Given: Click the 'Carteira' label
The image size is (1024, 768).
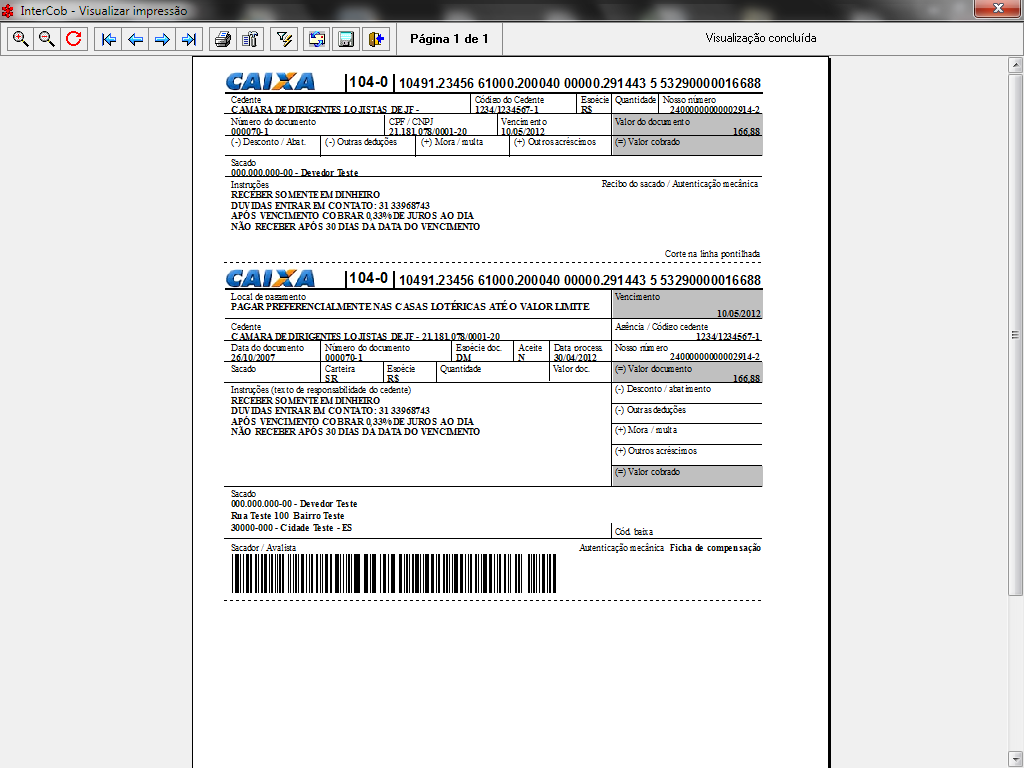Looking at the screenshot, I should pyautogui.click(x=340, y=369).
